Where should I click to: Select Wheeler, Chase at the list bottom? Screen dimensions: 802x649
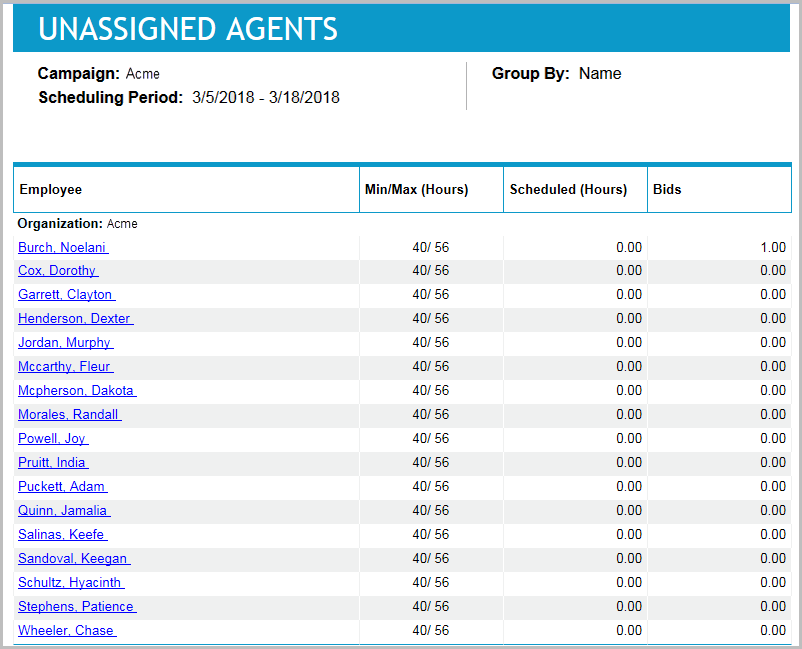tap(65, 631)
